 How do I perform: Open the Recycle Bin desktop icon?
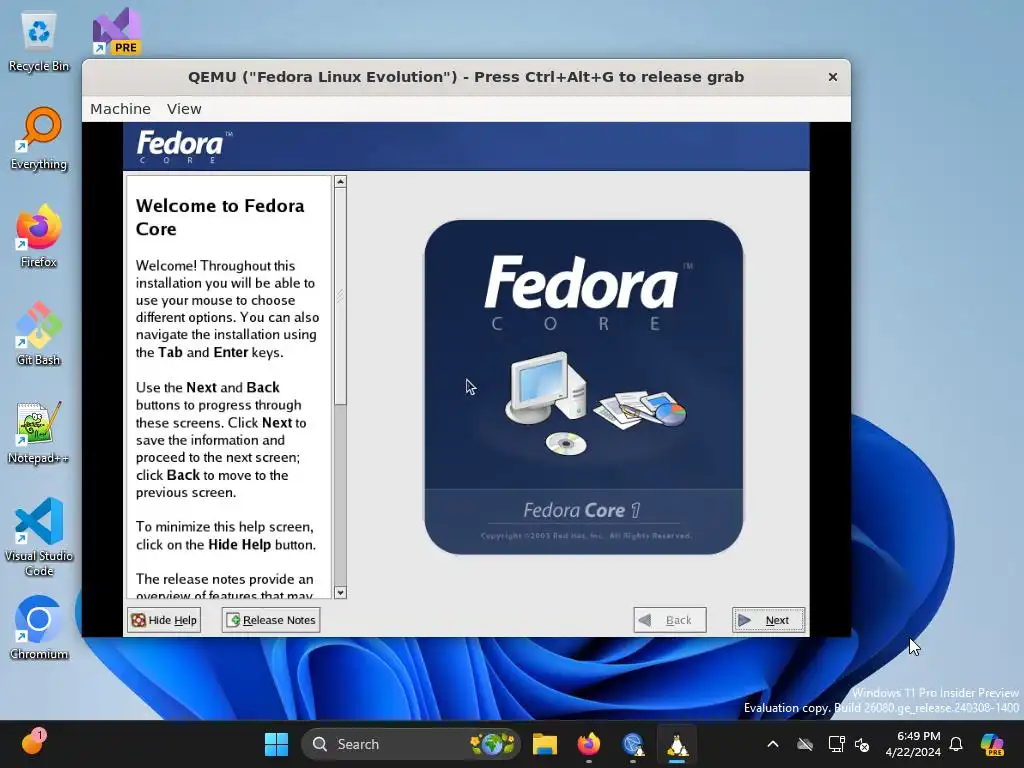click(x=39, y=40)
